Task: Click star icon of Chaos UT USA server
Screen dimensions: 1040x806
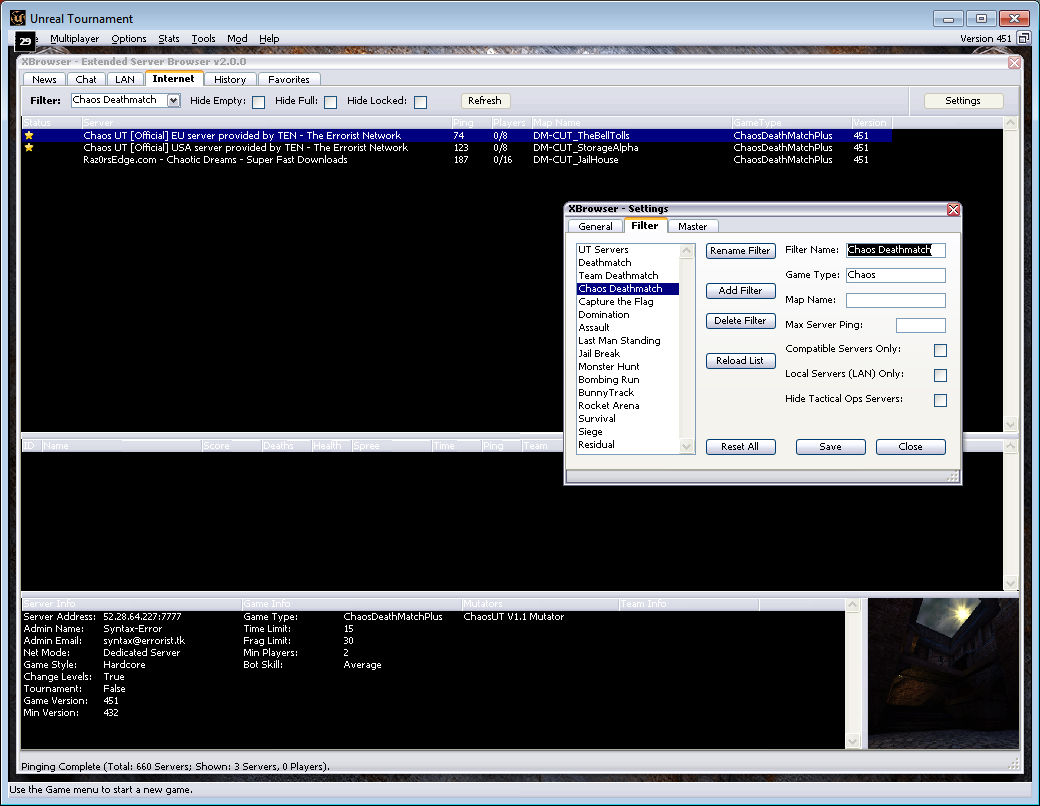Action: tap(29, 147)
